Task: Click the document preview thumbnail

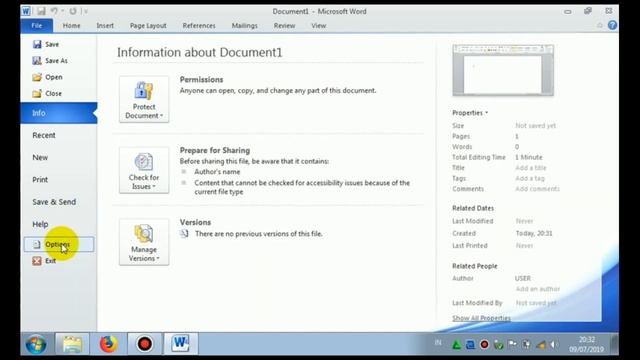Action: tap(503, 71)
